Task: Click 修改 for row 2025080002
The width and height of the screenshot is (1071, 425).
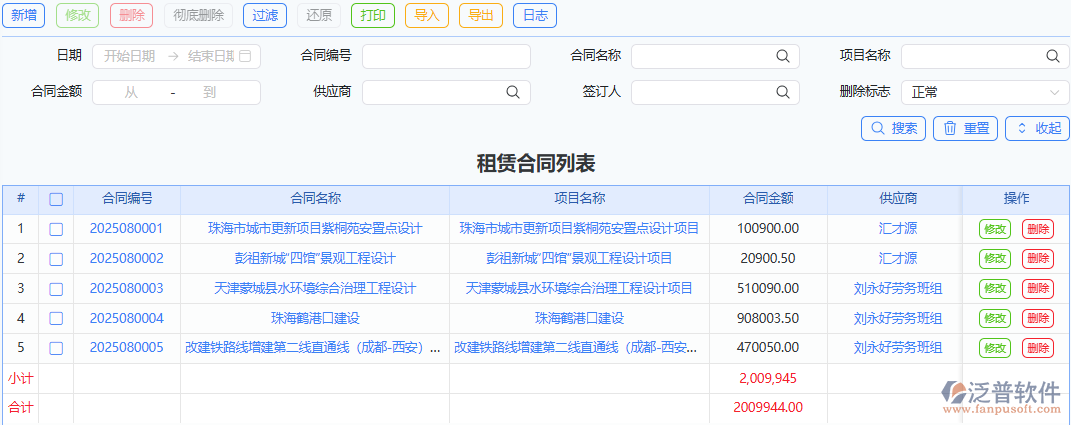Action: pyautogui.click(x=994, y=259)
